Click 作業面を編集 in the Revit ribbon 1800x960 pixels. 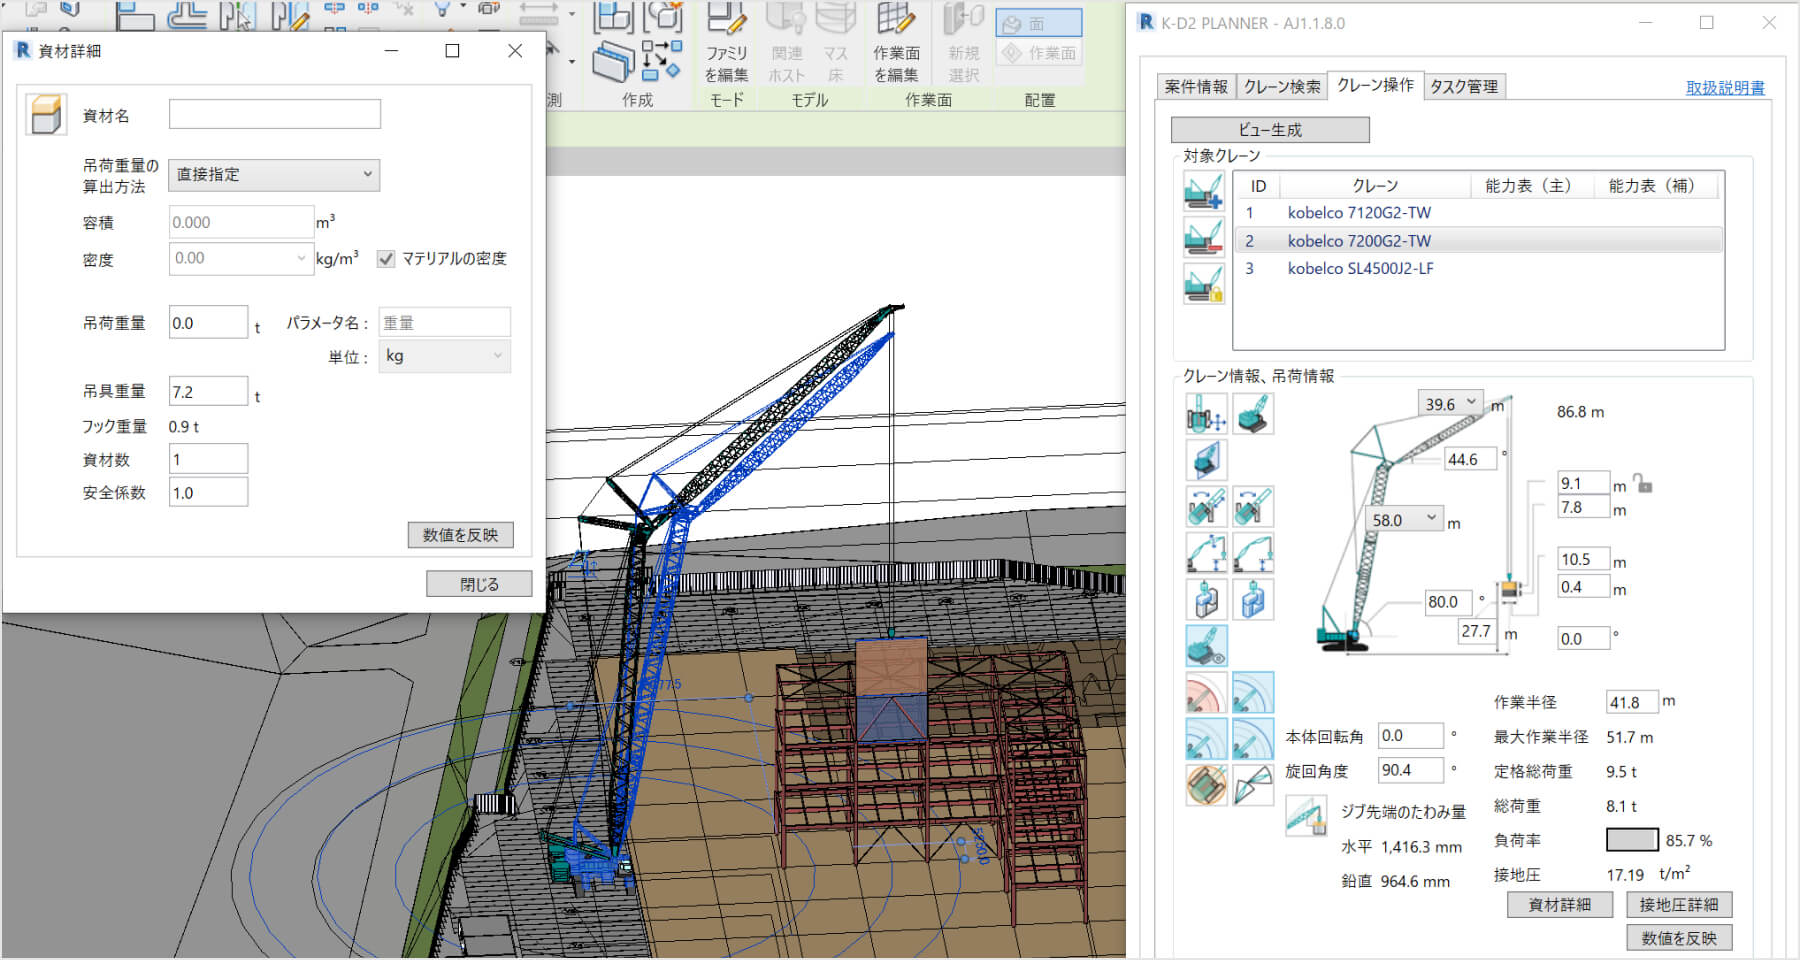click(896, 44)
